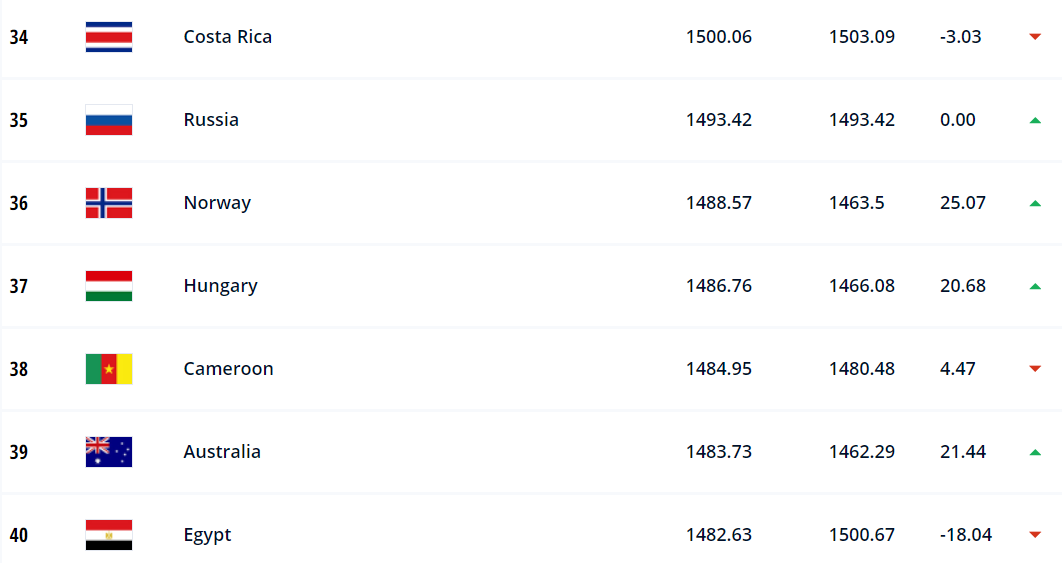The width and height of the screenshot is (1062, 563).
Task: Click the Costa Rica flag icon
Action: [x=108, y=37]
